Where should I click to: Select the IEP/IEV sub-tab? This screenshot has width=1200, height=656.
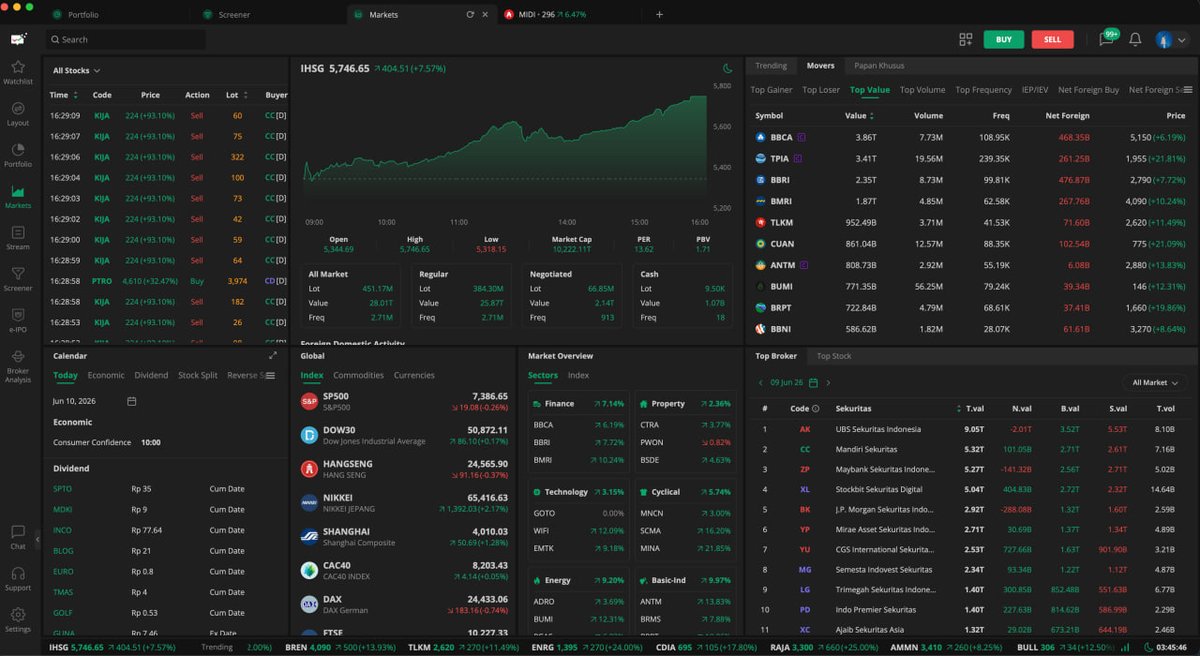[1035, 90]
